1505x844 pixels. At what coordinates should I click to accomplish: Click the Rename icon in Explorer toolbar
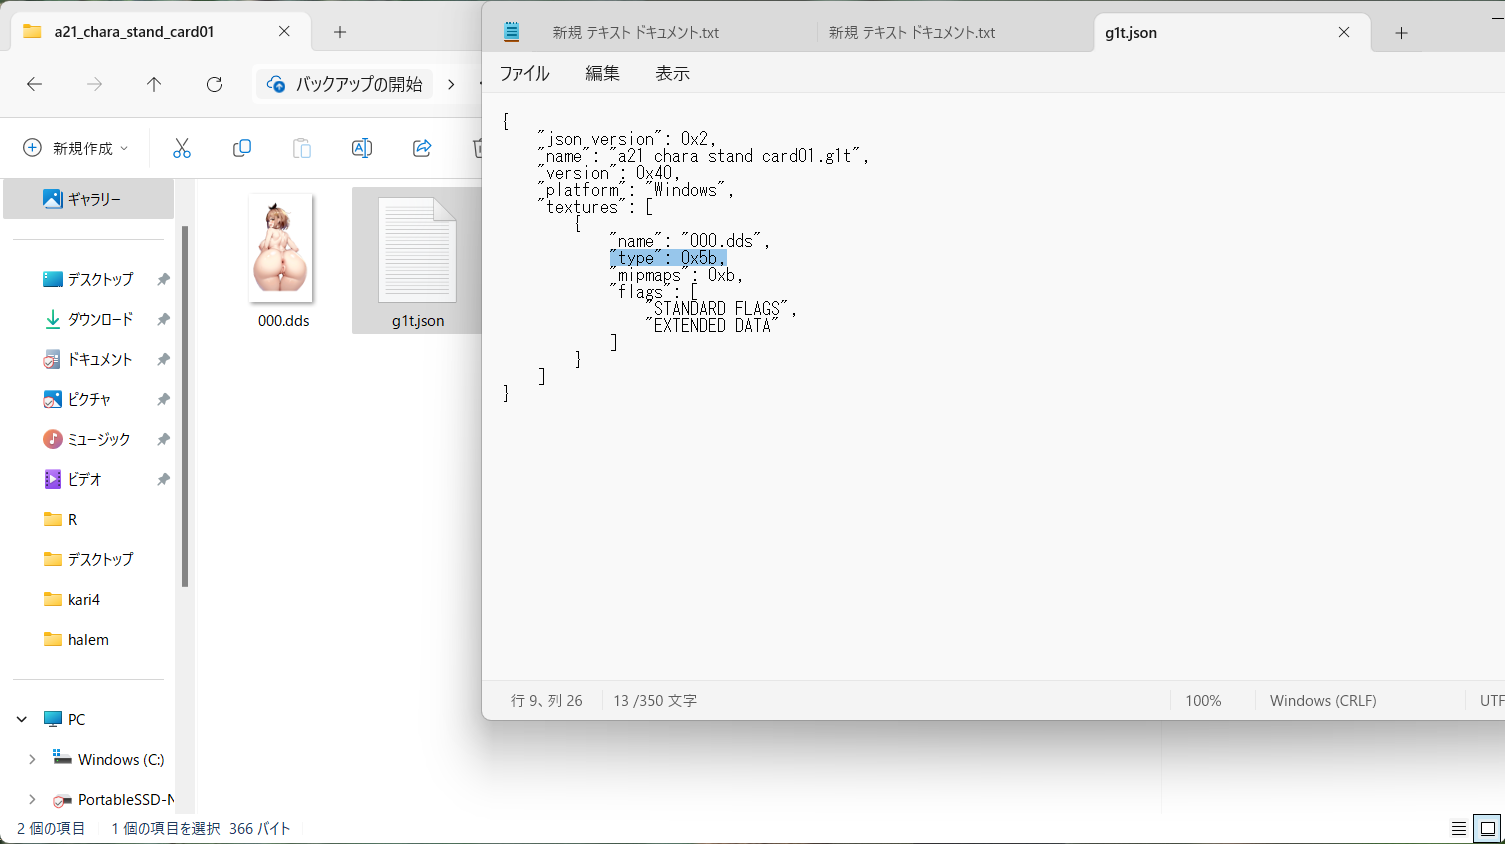click(361, 148)
